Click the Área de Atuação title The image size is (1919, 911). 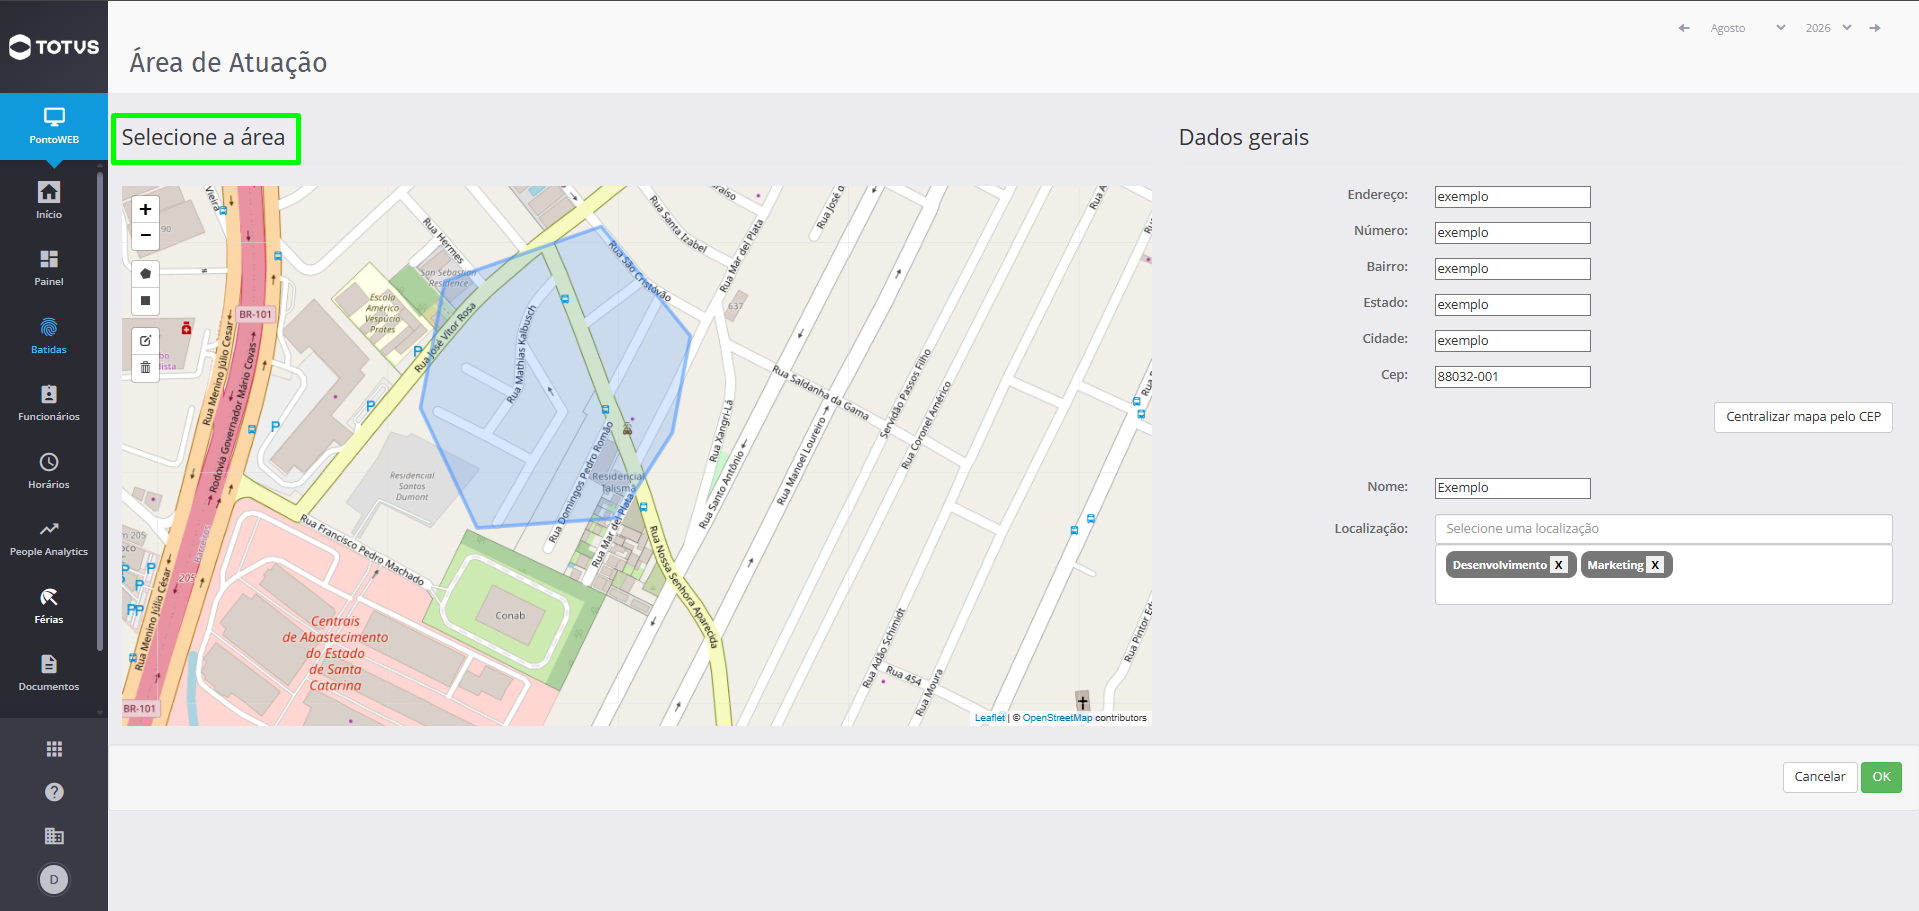coord(228,63)
